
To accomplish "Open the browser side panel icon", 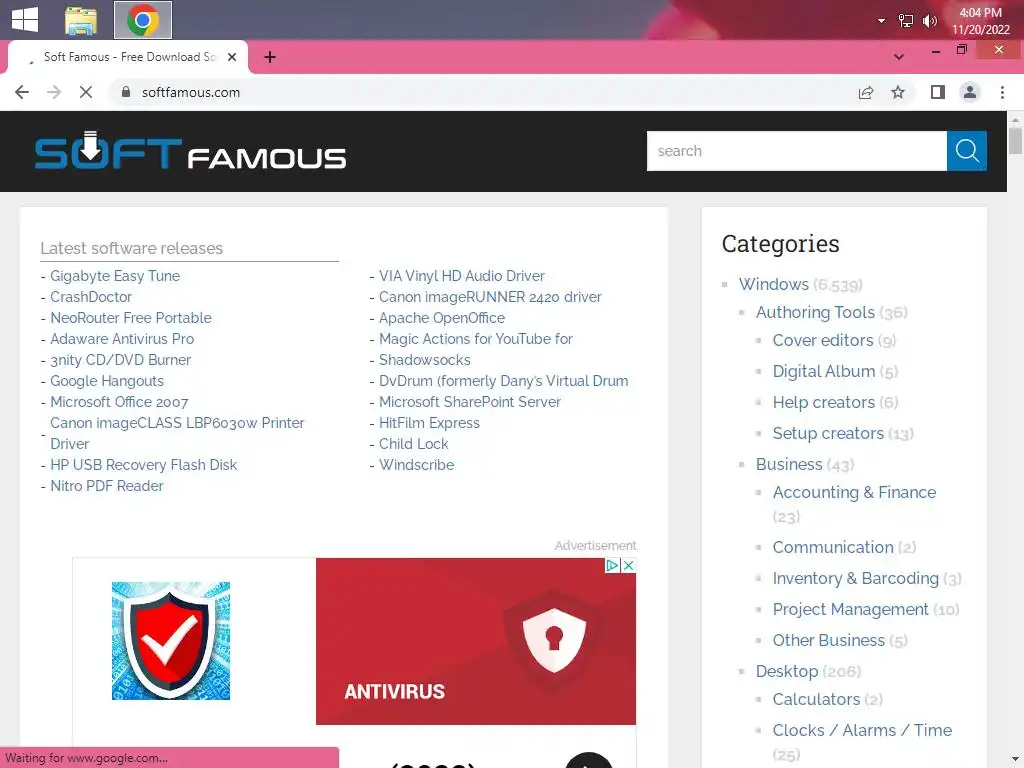I will (x=938, y=92).
